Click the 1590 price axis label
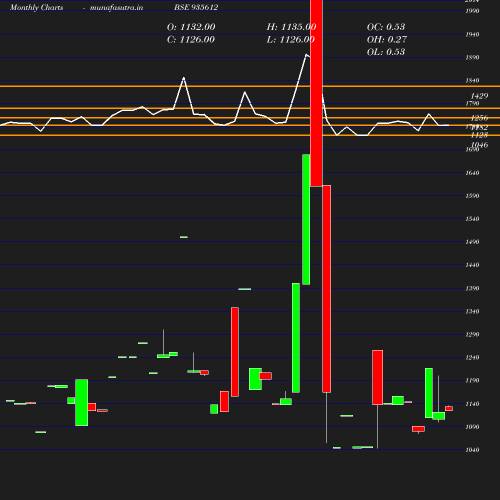This screenshot has width=500, height=500. coord(472,196)
